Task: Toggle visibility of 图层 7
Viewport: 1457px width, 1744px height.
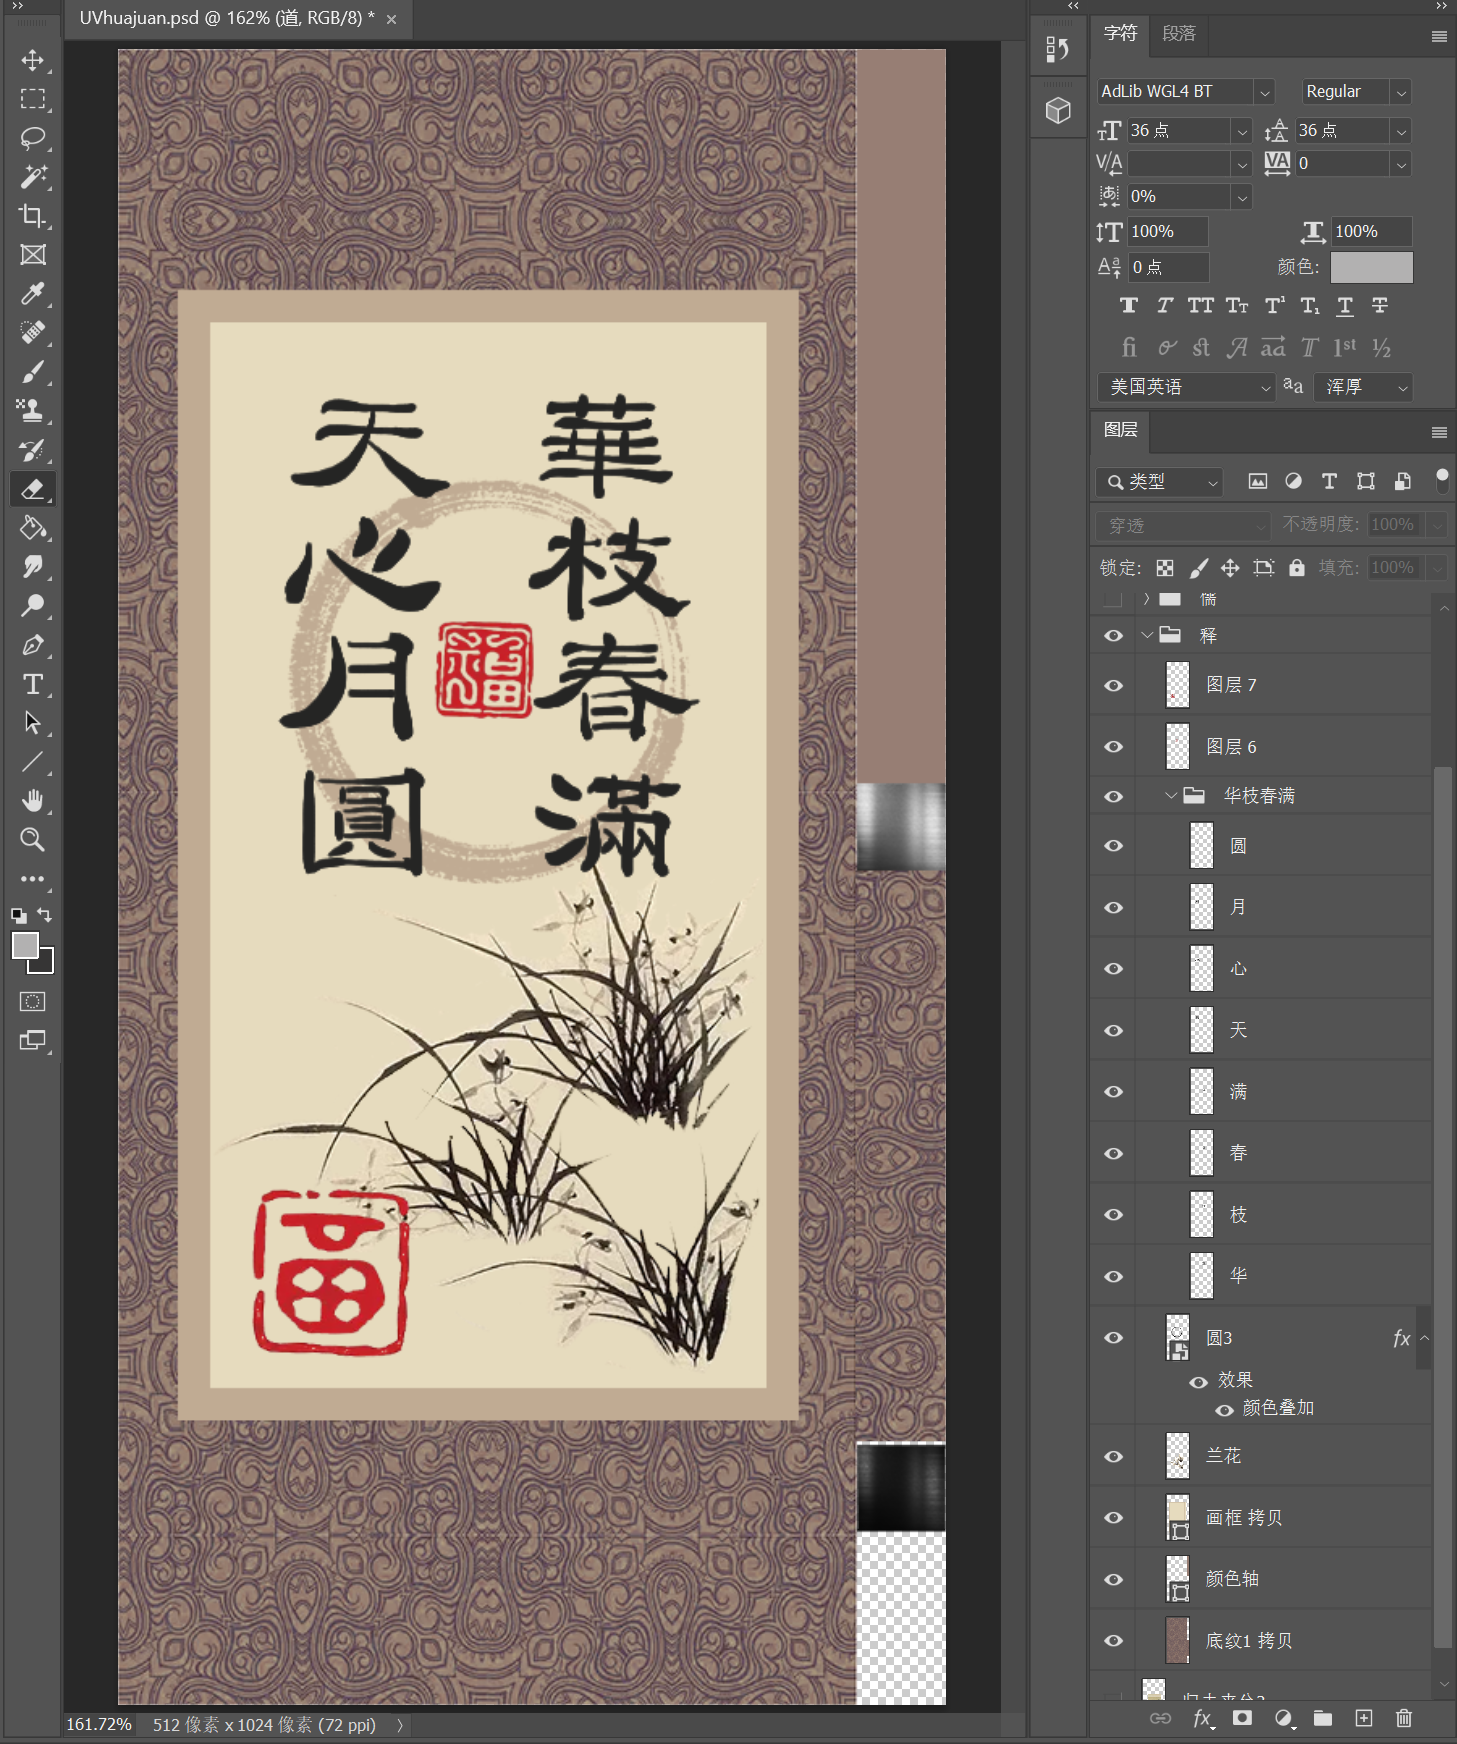Action: (1113, 685)
